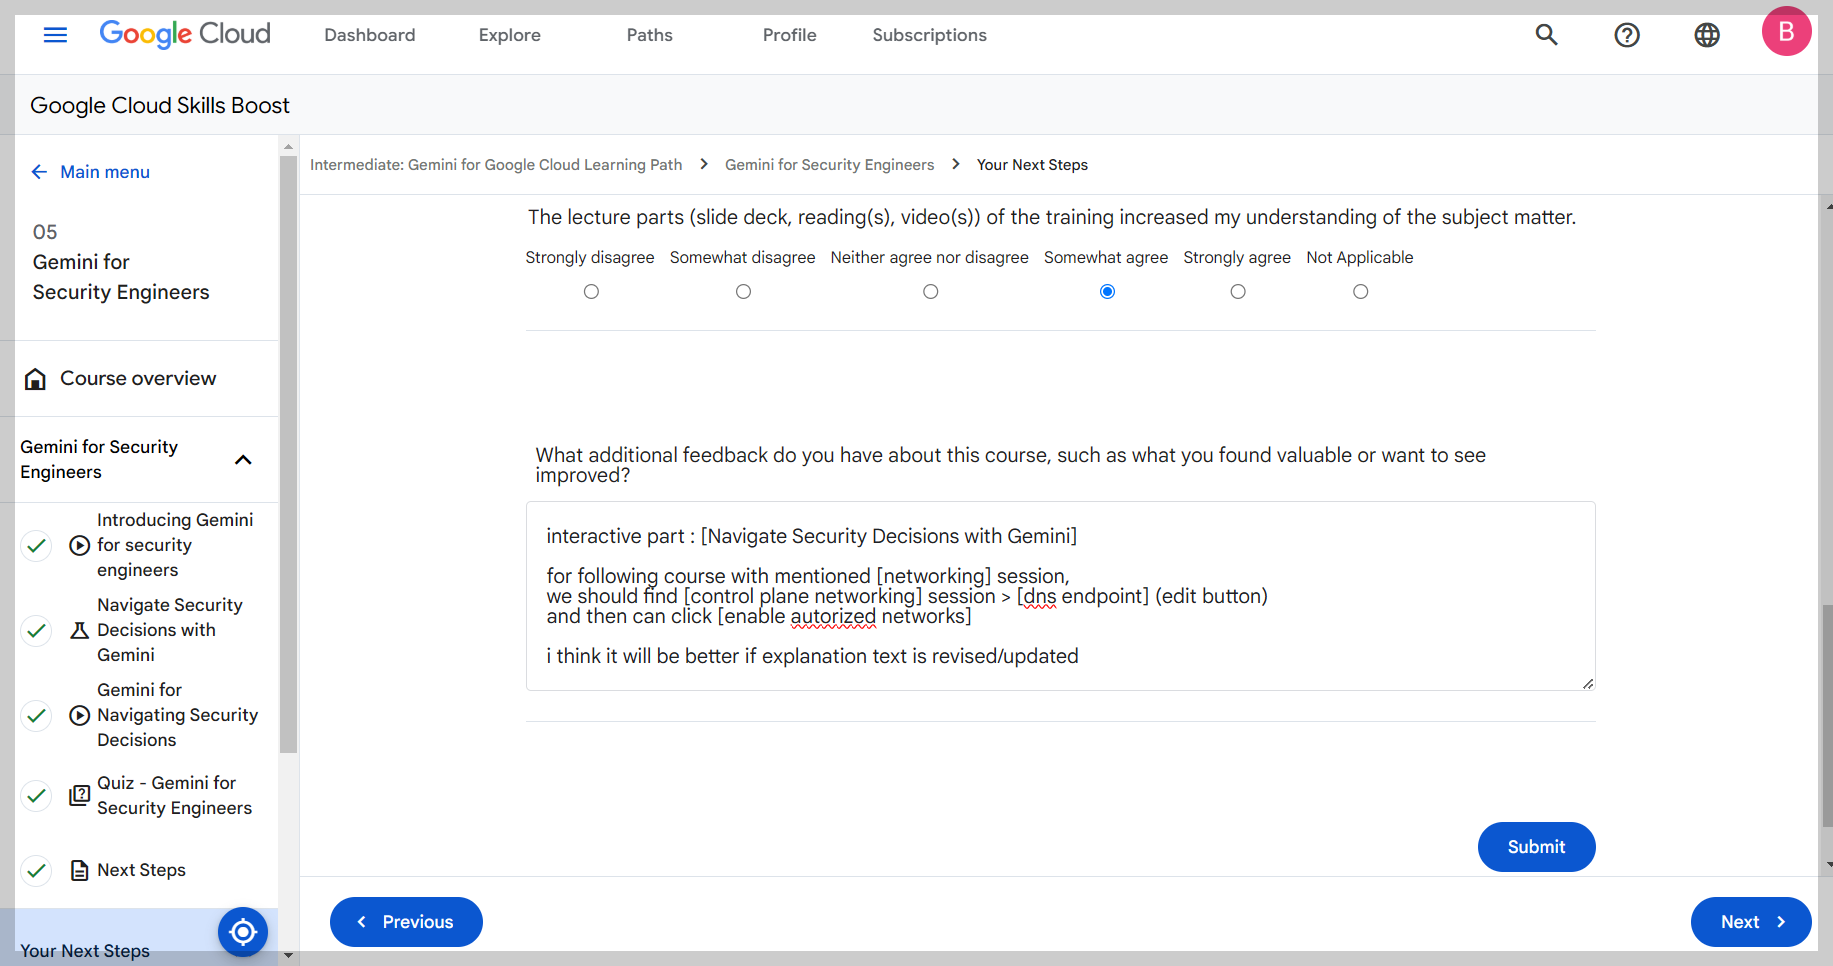Click the main page scrollbar thumb
The width and height of the screenshot is (1833, 966).
[x=1826, y=715]
